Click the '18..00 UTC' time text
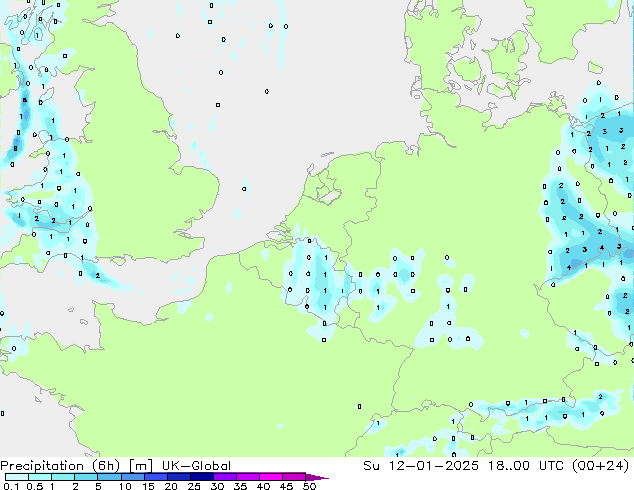 point(526,466)
